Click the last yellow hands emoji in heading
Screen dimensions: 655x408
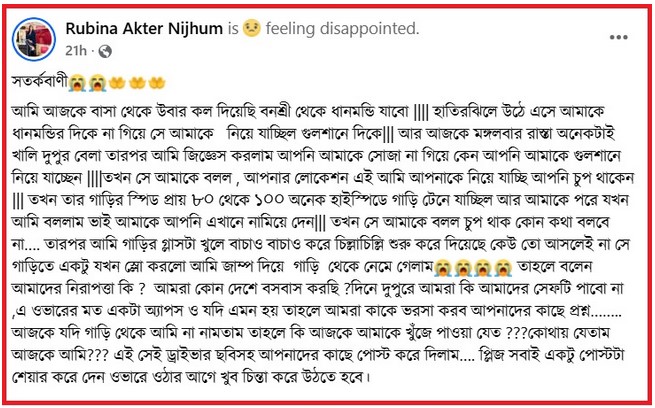click(x=157, y=83)
